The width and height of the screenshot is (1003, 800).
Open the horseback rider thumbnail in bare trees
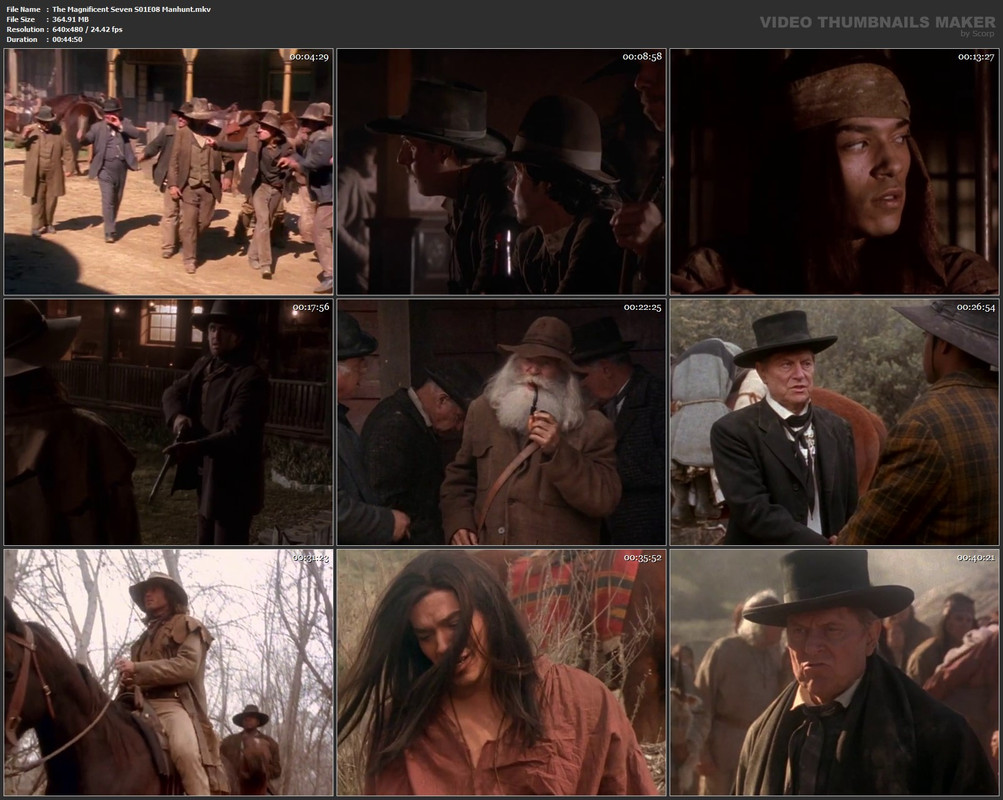point(168,672)
